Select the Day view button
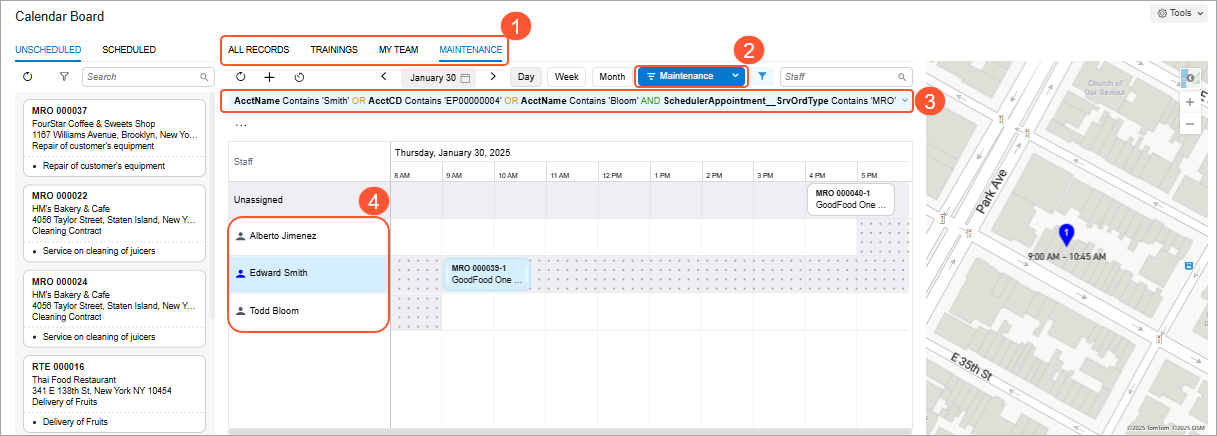1217x436 pixels. pos(525,77)
